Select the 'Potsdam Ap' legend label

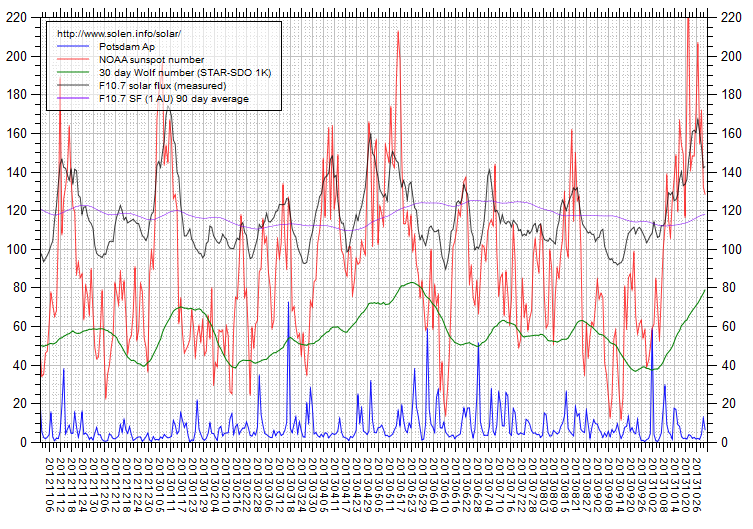click(x=127, y=47)
